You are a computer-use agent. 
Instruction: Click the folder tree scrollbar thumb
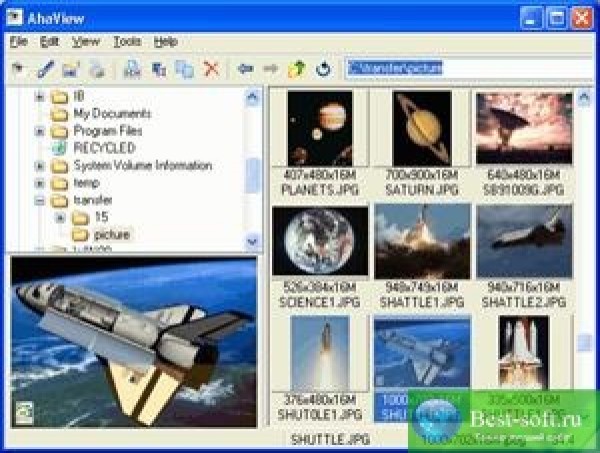[253, 176]
